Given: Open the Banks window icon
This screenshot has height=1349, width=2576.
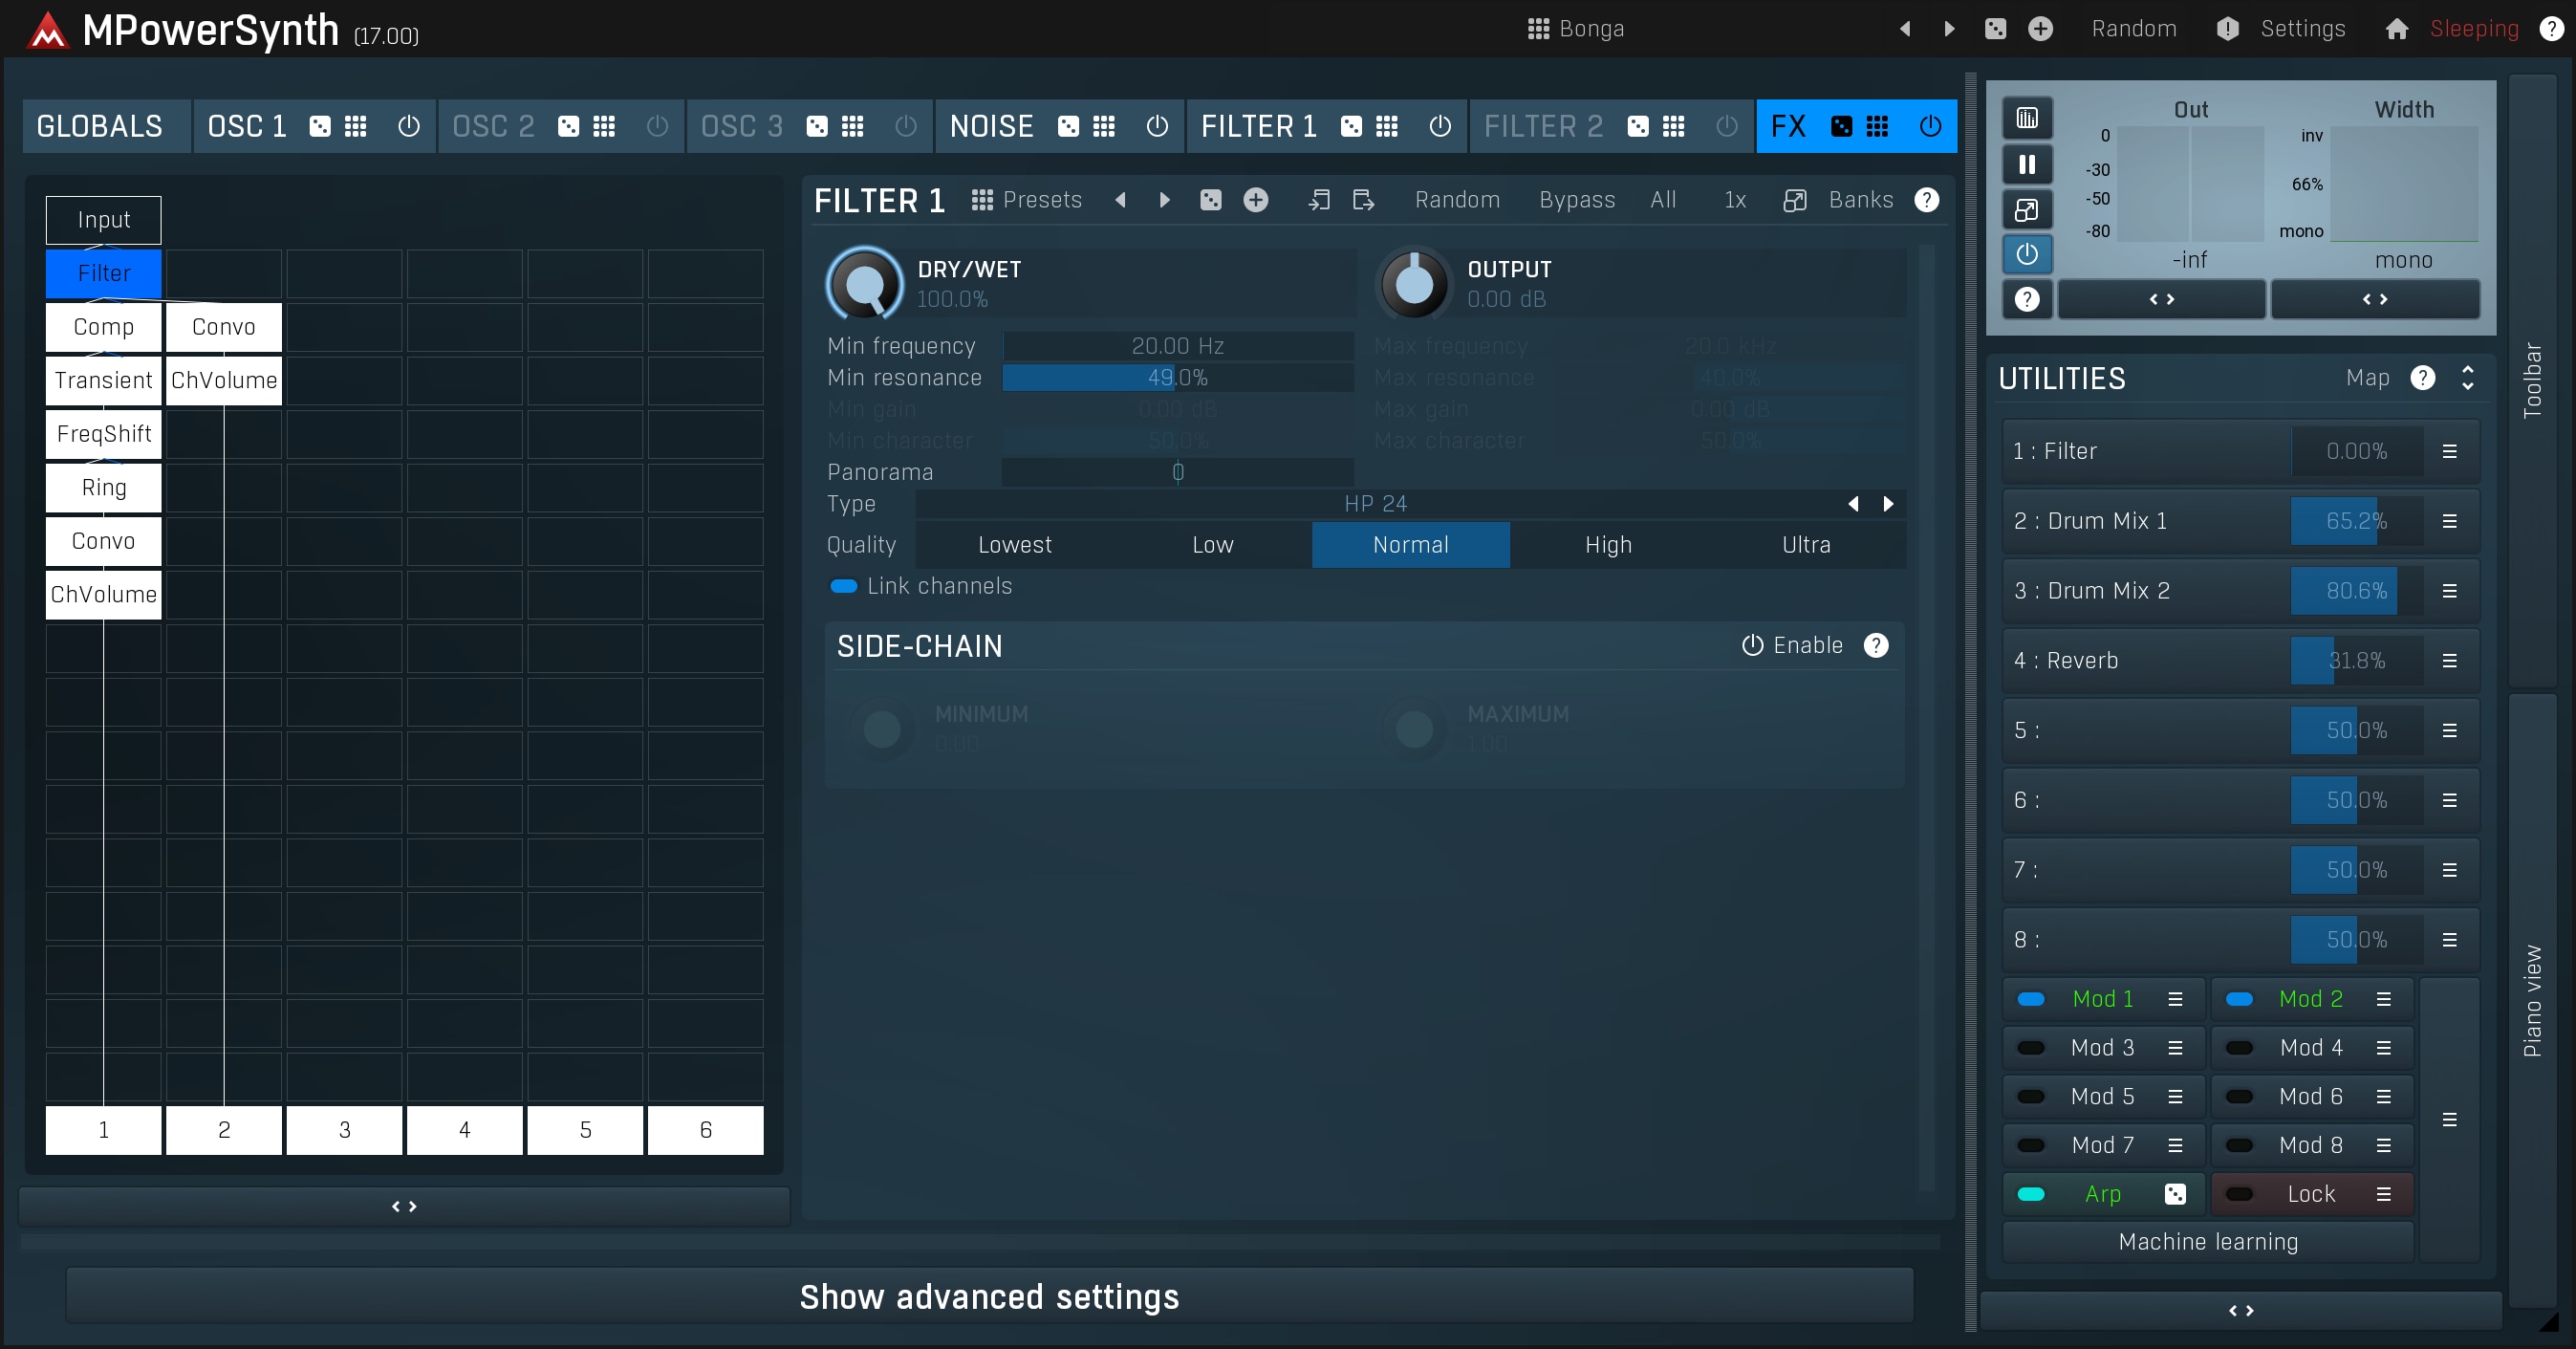Looking at the screenshot, I should [x=1795, y=200].
